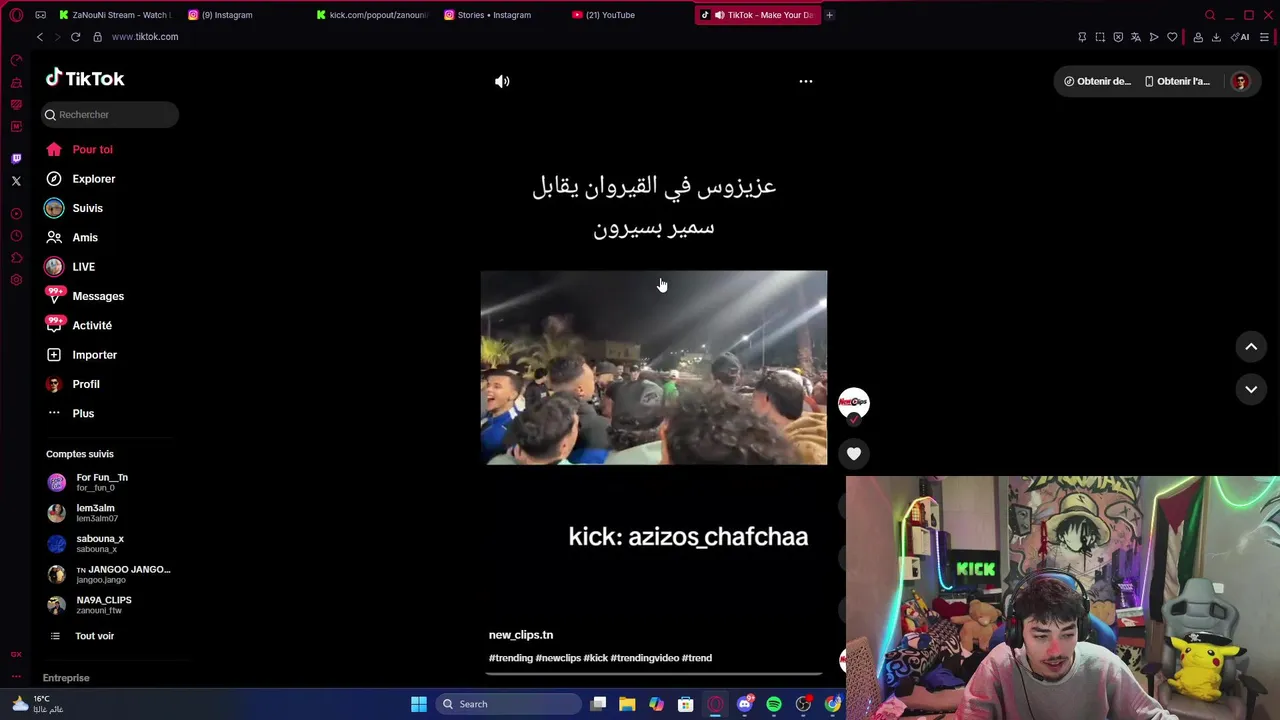Open the browser account profile icon

(1198, 37)
